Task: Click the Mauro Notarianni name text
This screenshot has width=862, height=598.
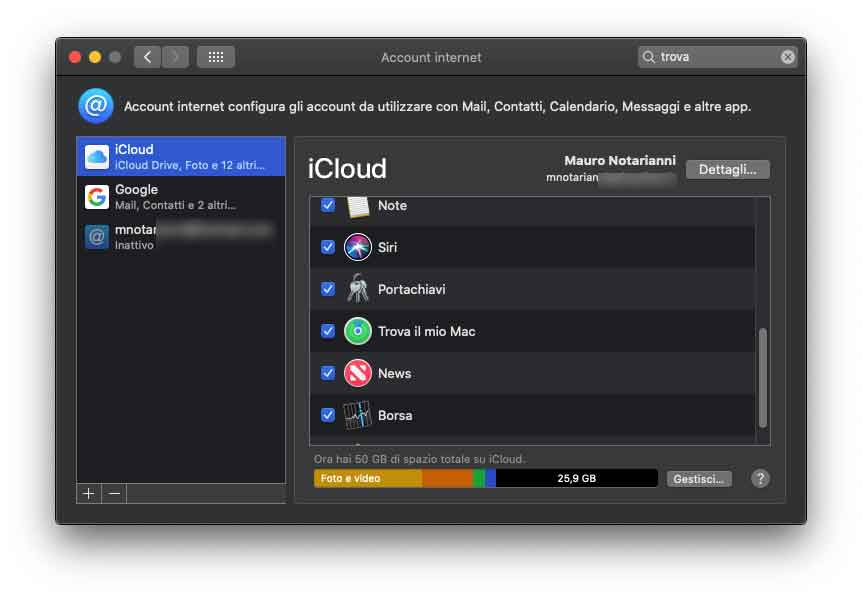Action: (620, 160)
